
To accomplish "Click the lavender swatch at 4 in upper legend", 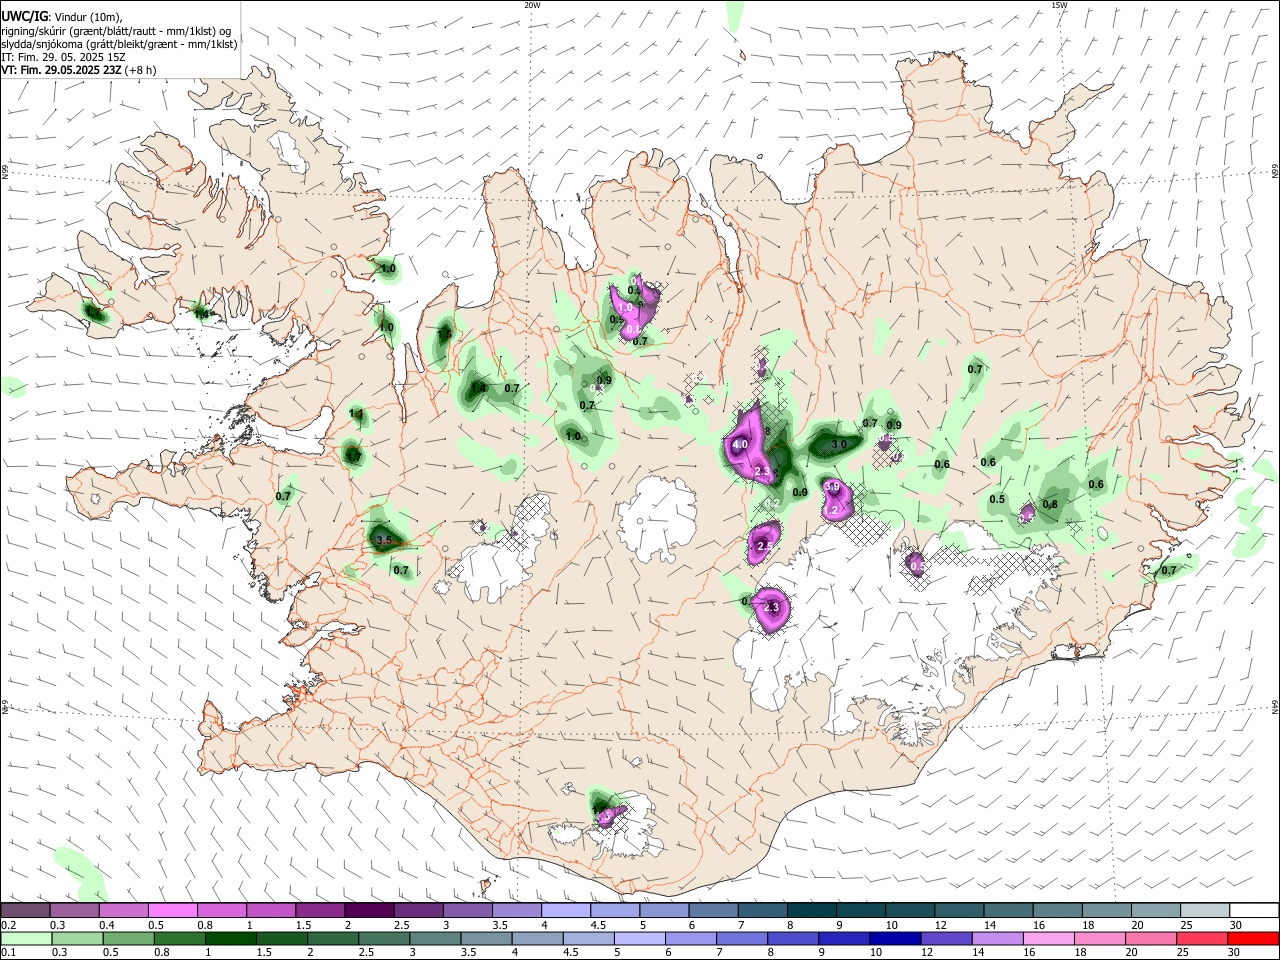I will click(566, 911).
